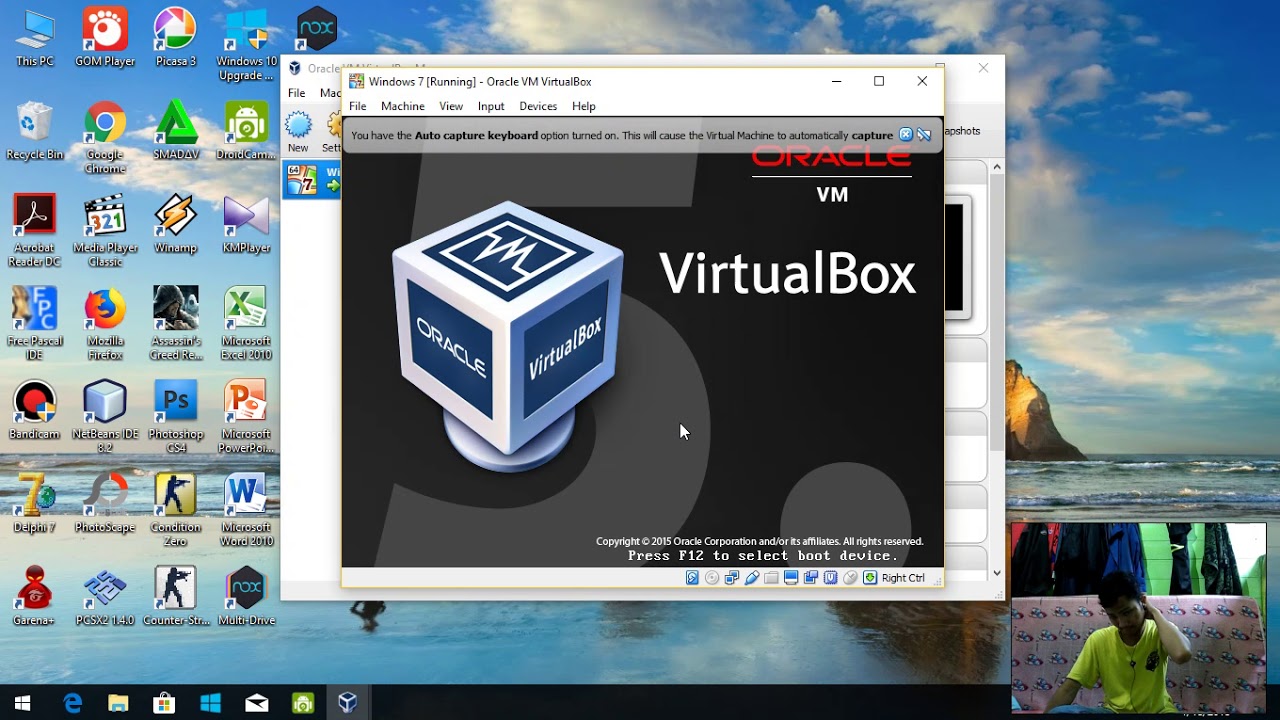Click the video capture status icon
This screenshot has width=1280, height=720.
point(811,578)
